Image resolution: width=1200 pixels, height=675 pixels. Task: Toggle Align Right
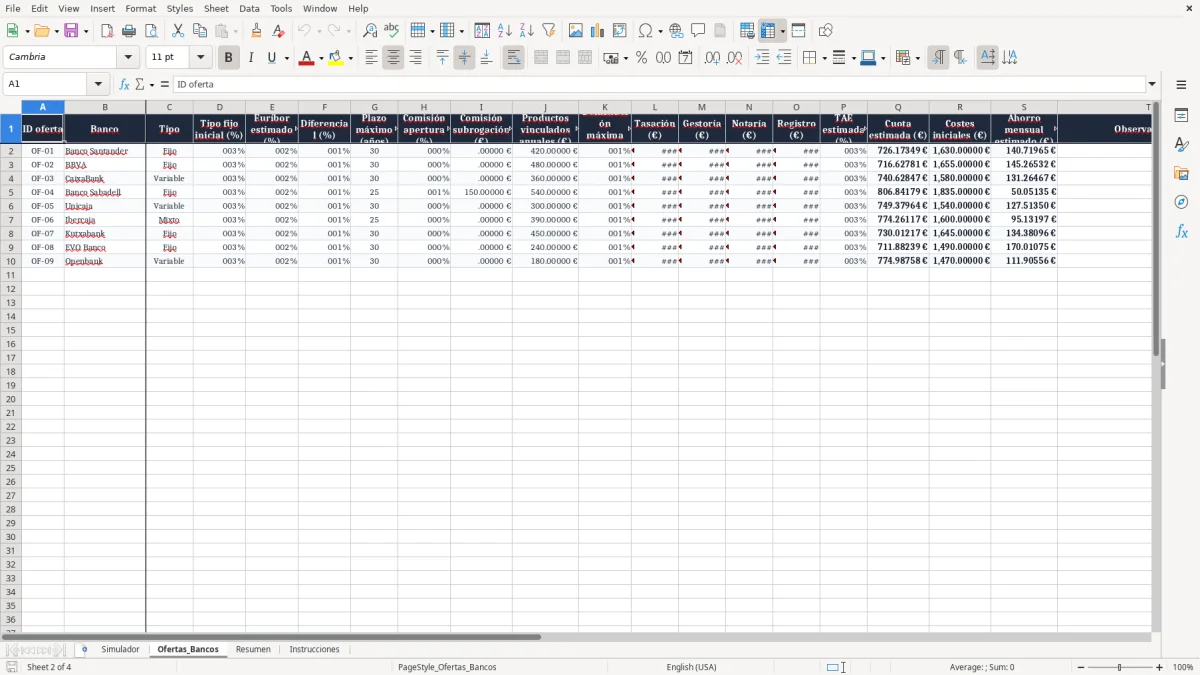pyautogui.click(x=415, y=58)
